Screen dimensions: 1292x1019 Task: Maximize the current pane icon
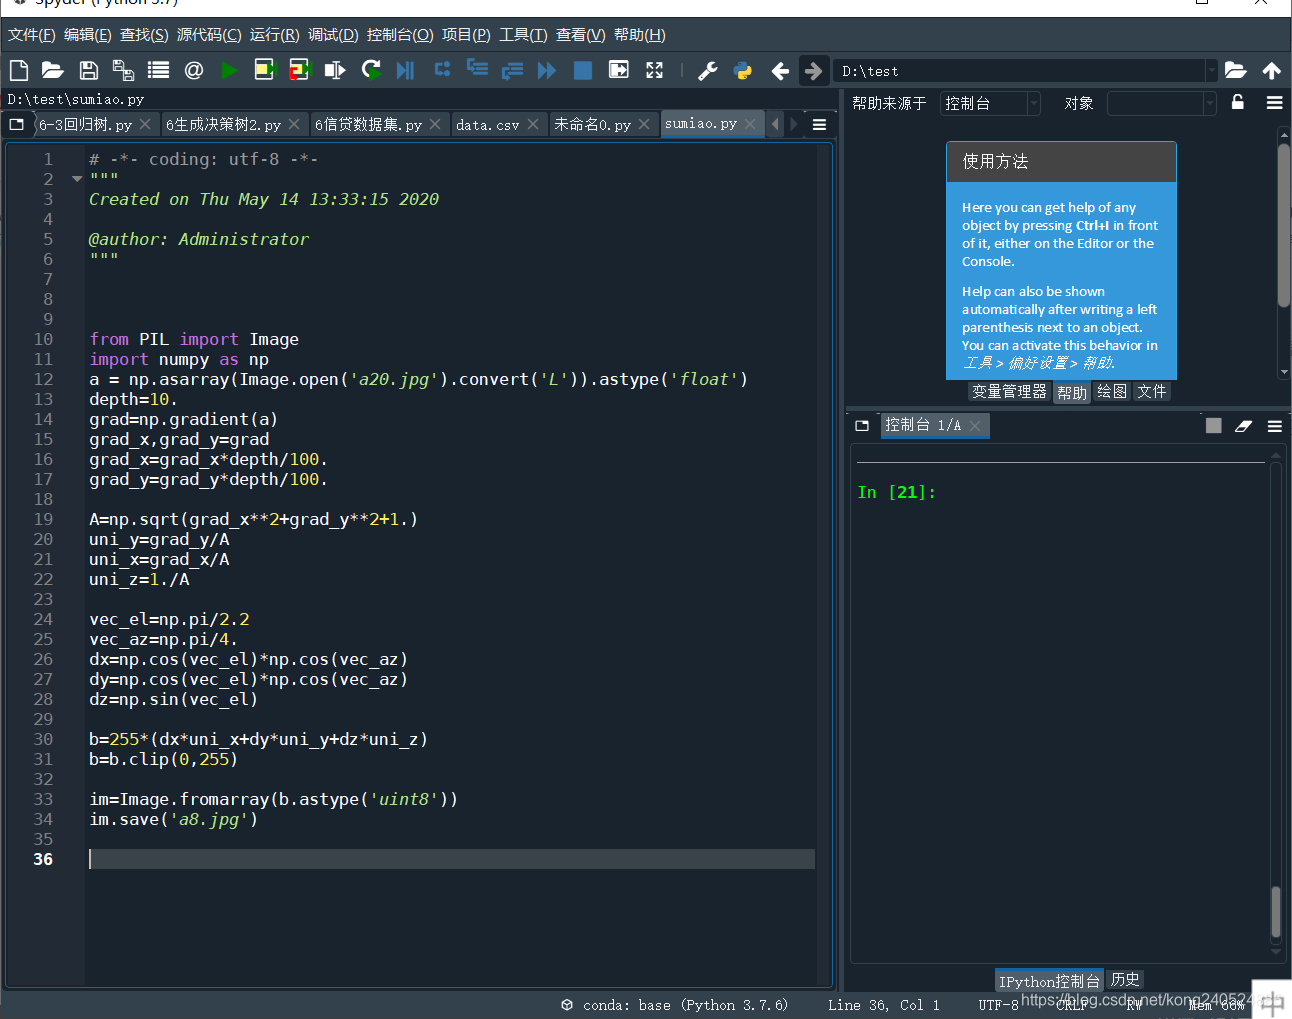[x=654, y=70]
